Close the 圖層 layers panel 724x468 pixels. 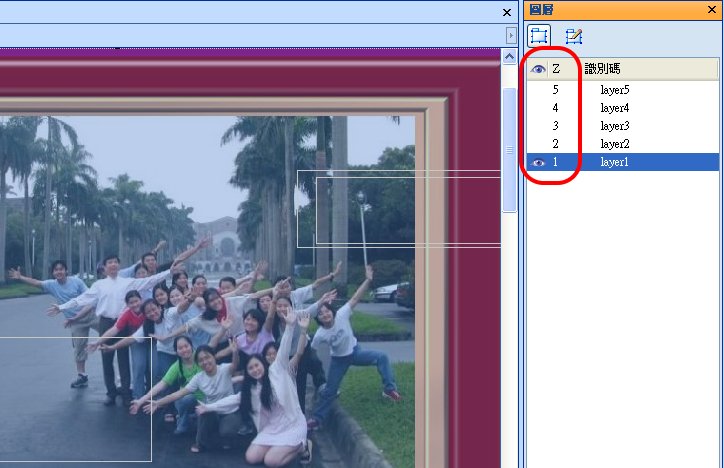[x=711, y=10]
